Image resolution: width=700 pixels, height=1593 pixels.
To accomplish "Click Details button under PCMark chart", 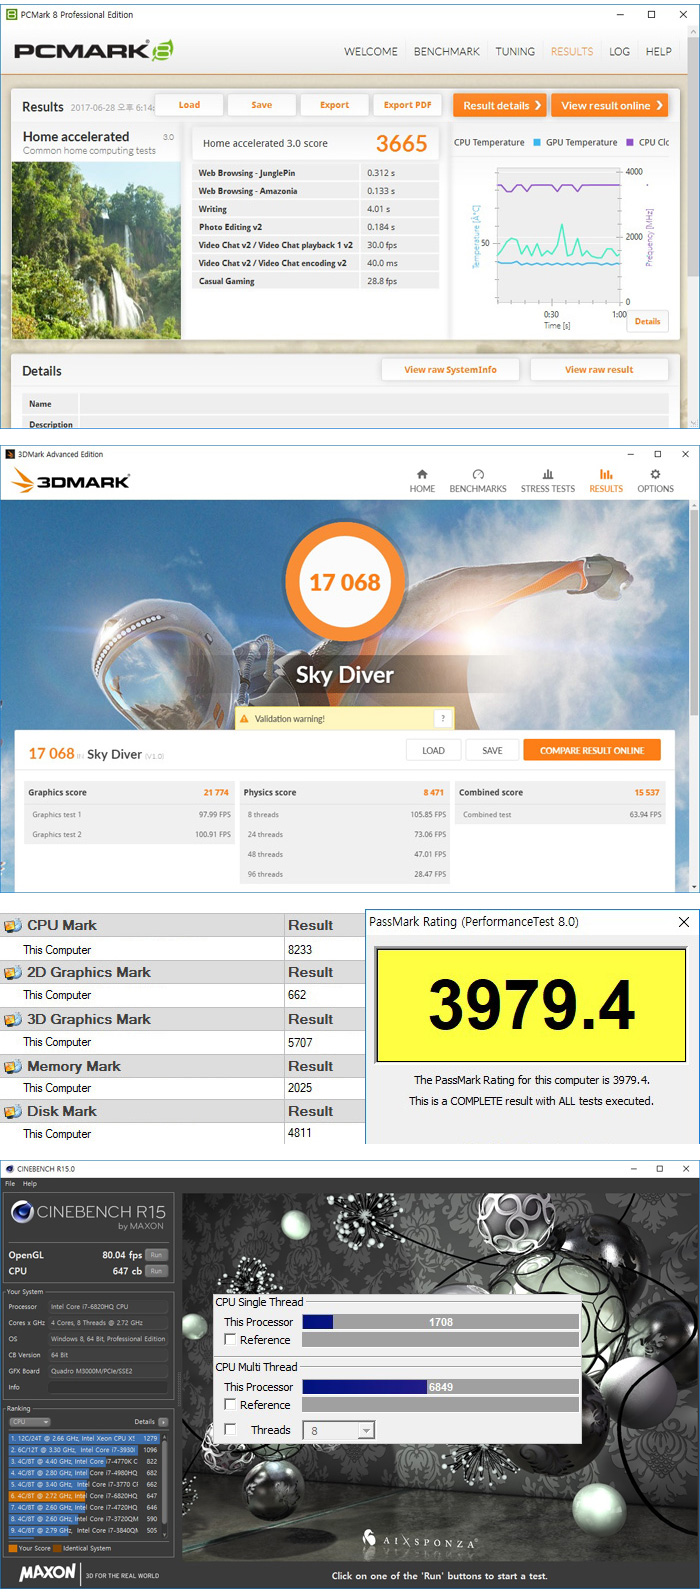I will (x=647, y=321).
